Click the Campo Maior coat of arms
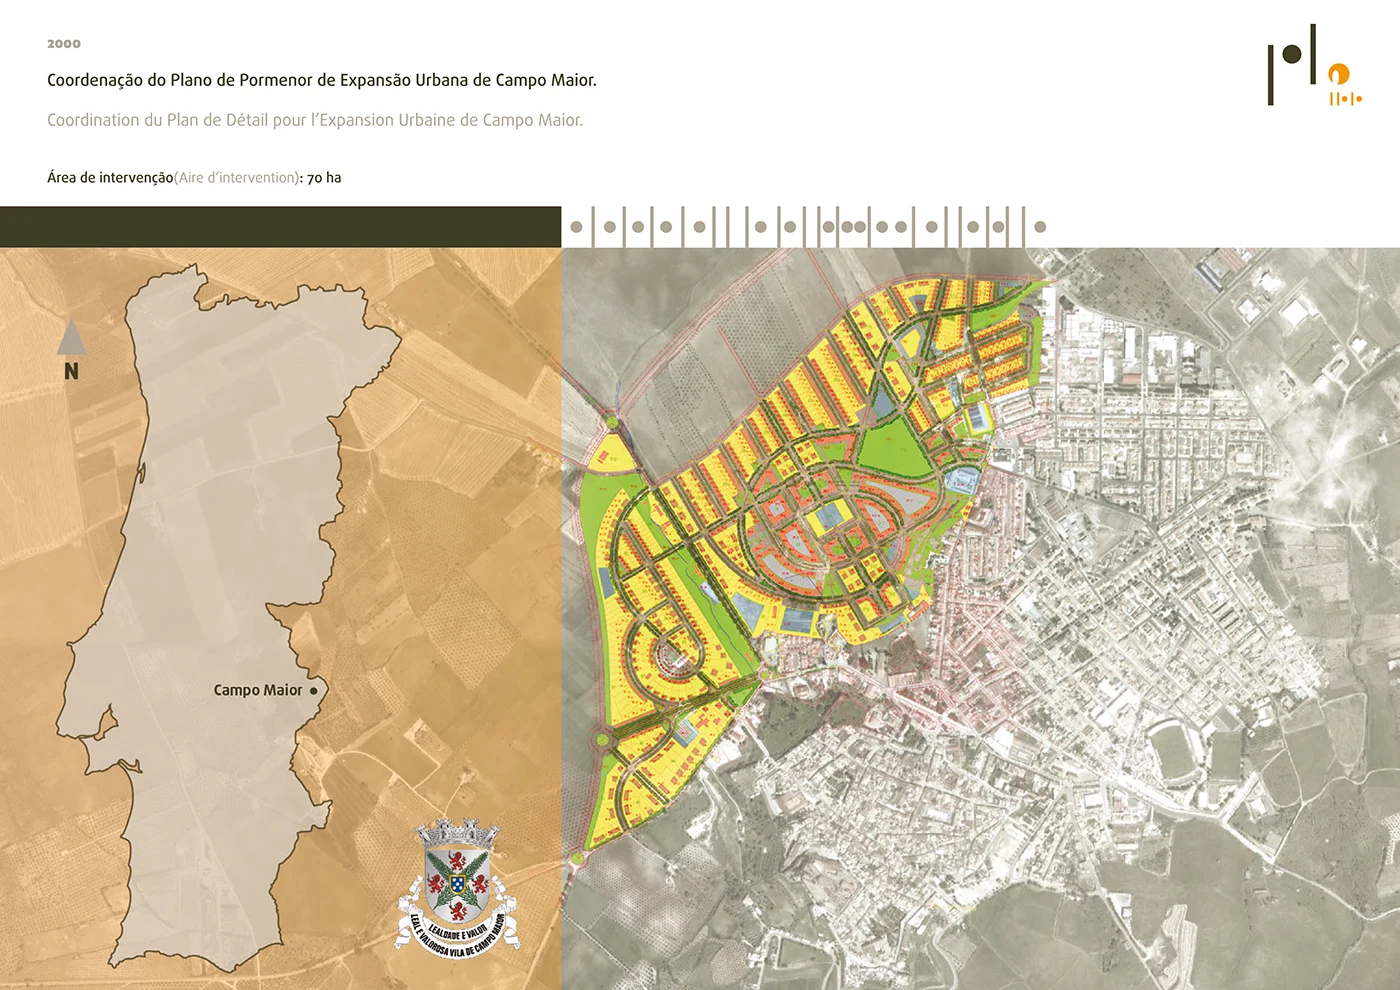1400x990 pixels. [x=458, y=888]
